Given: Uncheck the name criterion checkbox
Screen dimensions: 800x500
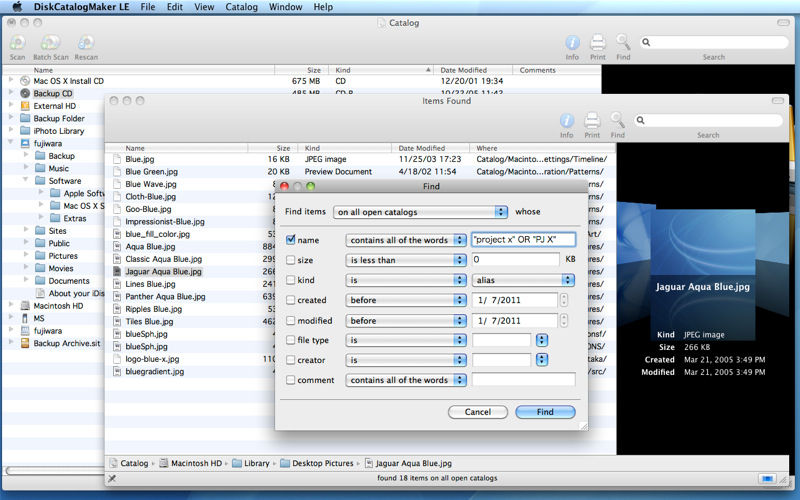Looking at the screenshot, I should coord(290,239).
